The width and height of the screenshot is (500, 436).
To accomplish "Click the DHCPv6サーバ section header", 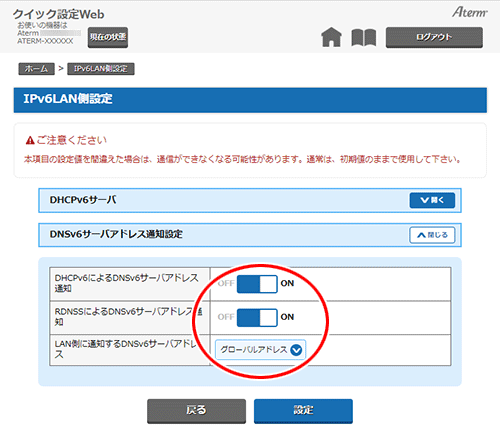I will [250, 200].
